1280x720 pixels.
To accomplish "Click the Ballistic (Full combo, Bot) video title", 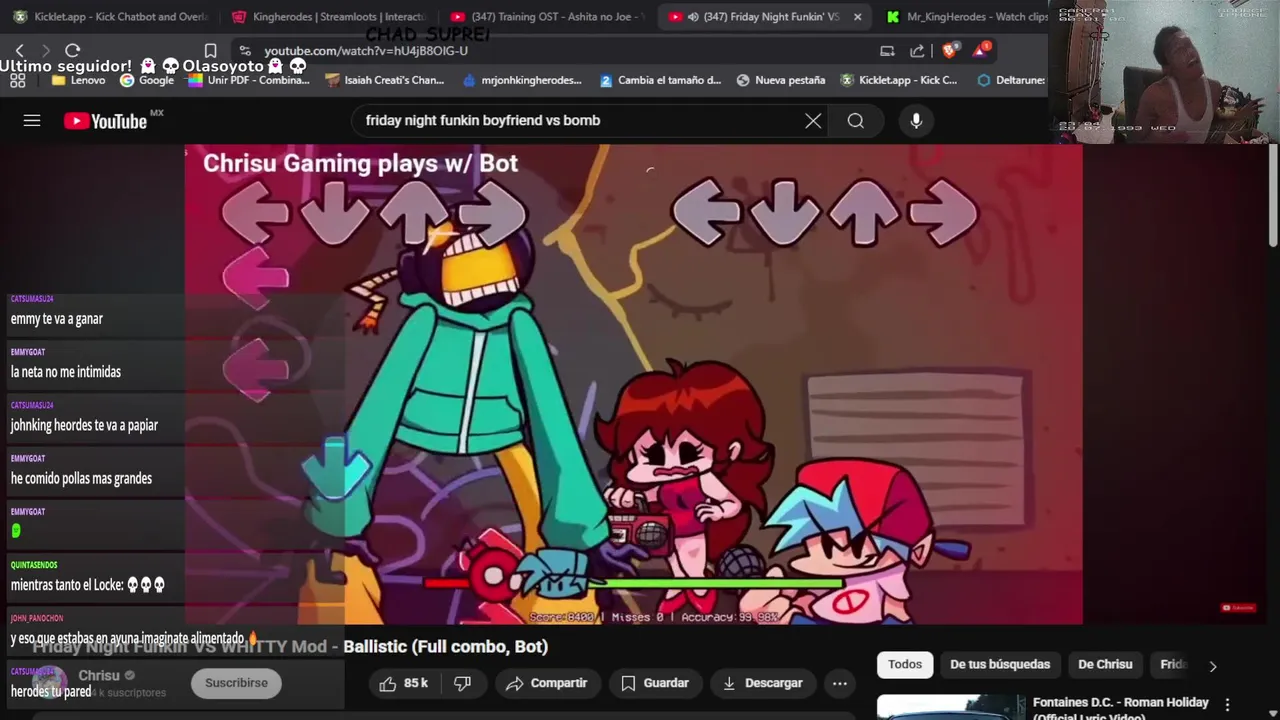I will click(x=445, y=647).
